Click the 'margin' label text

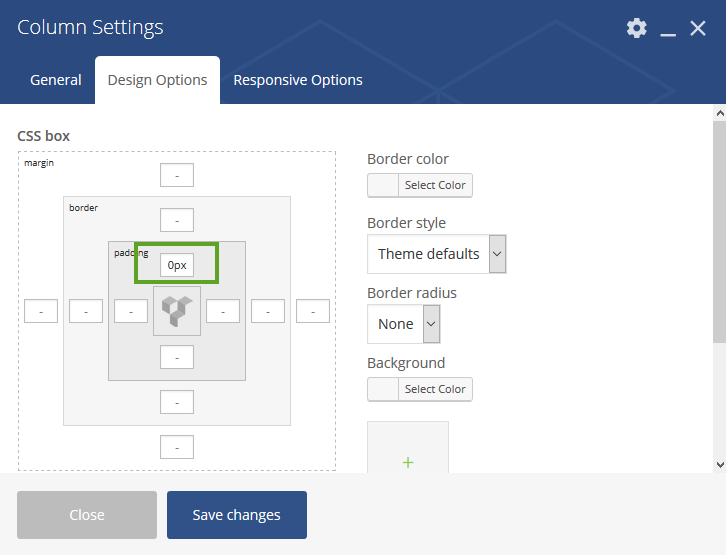(x=39, y=163)
